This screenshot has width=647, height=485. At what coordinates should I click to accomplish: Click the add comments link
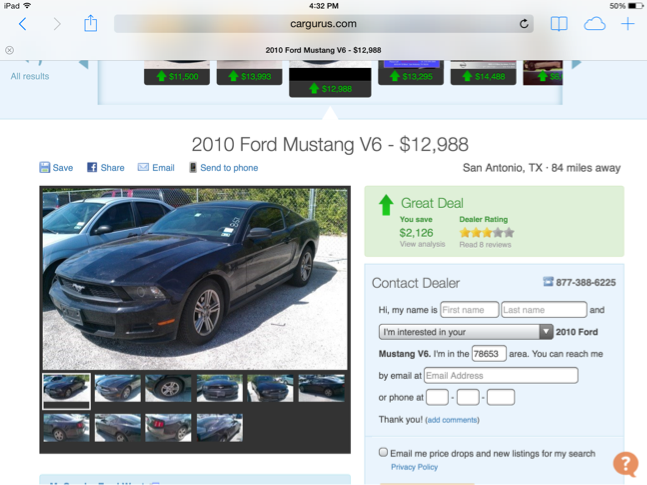[x=452, y=420]
